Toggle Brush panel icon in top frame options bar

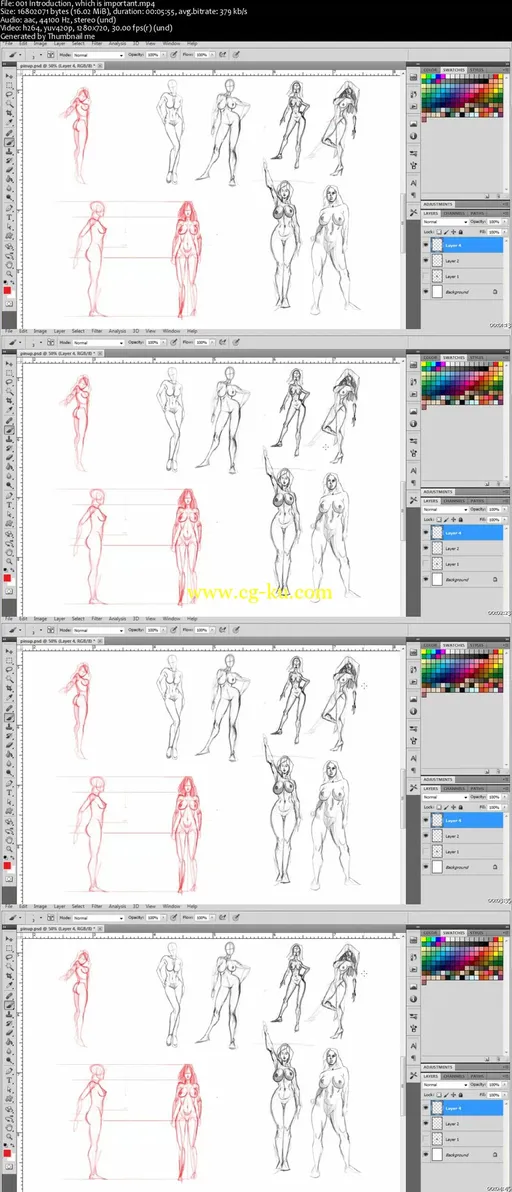tap(49, 55)
